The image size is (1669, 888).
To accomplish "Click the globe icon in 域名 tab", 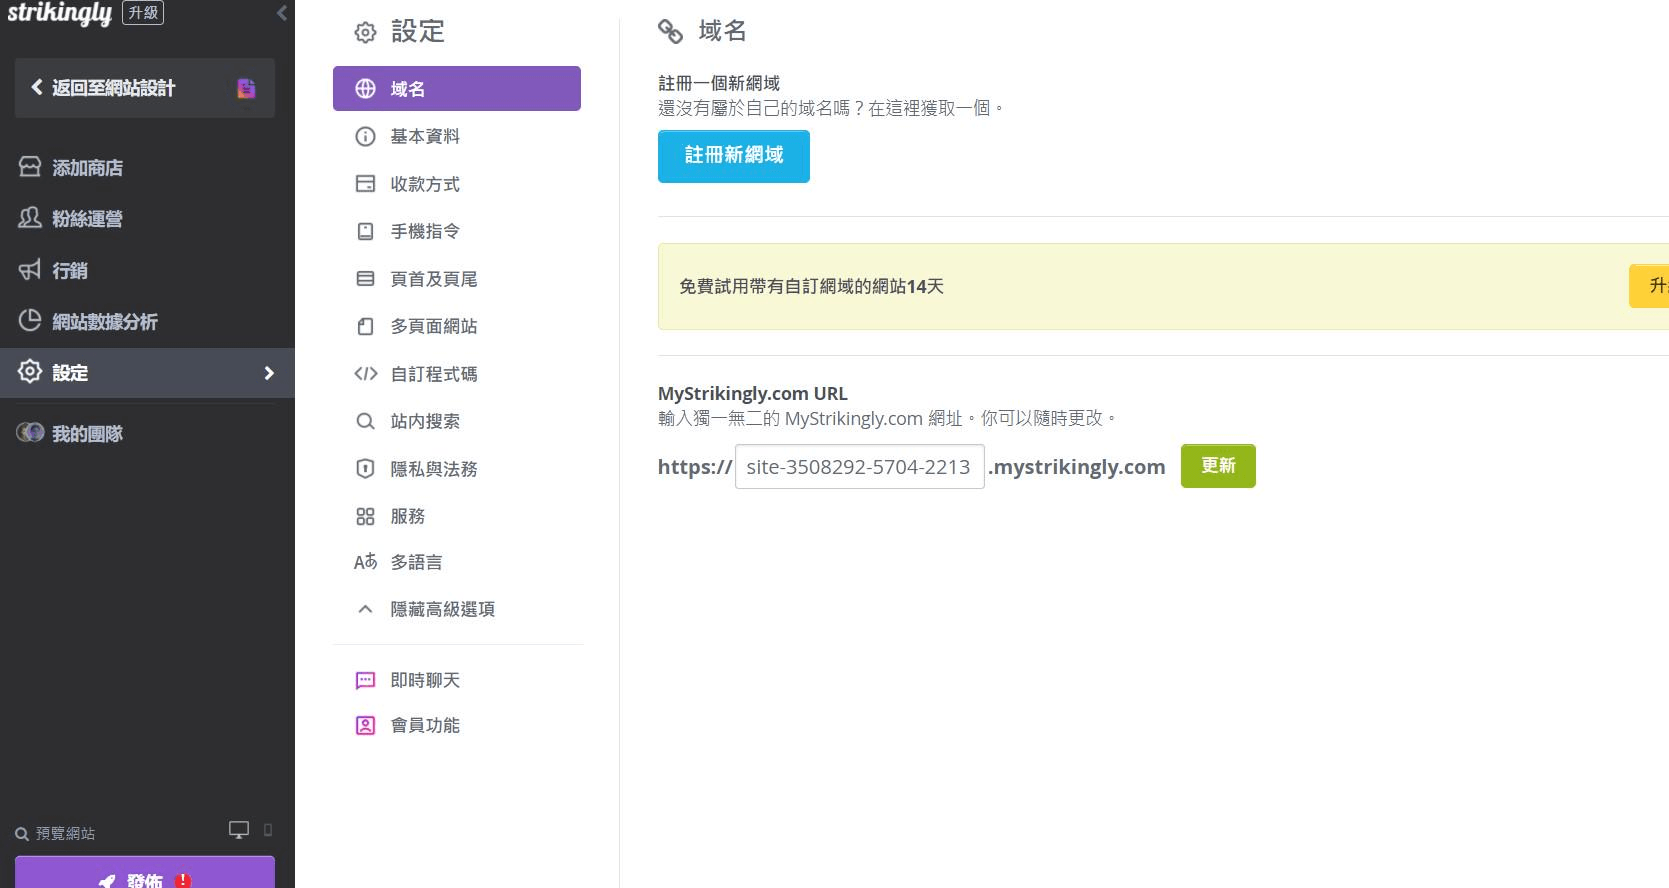I will [365, 88].
